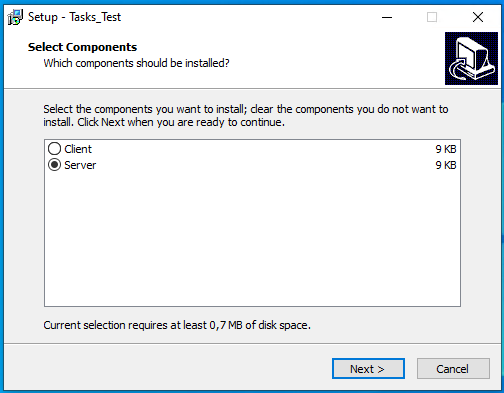Click the Server component label
504x393 pixels.
click(x=80, y=165)
